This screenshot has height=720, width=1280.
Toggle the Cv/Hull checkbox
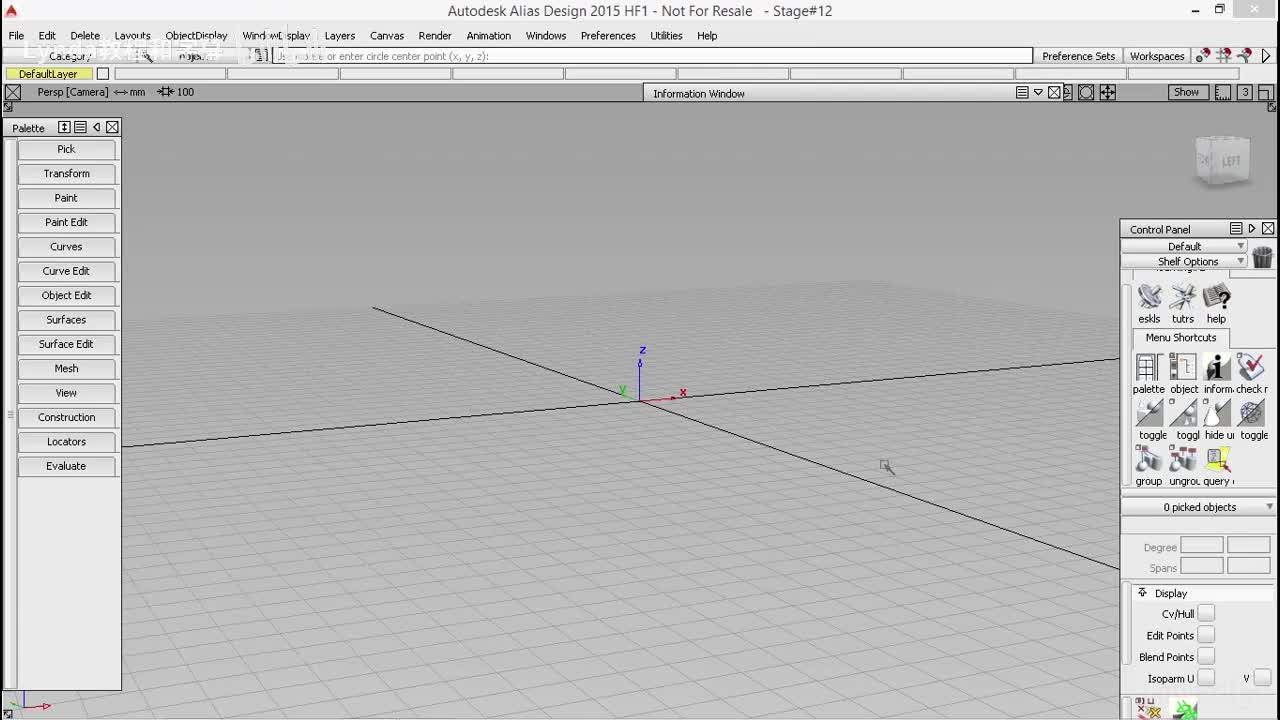[x=1206, y=613]
